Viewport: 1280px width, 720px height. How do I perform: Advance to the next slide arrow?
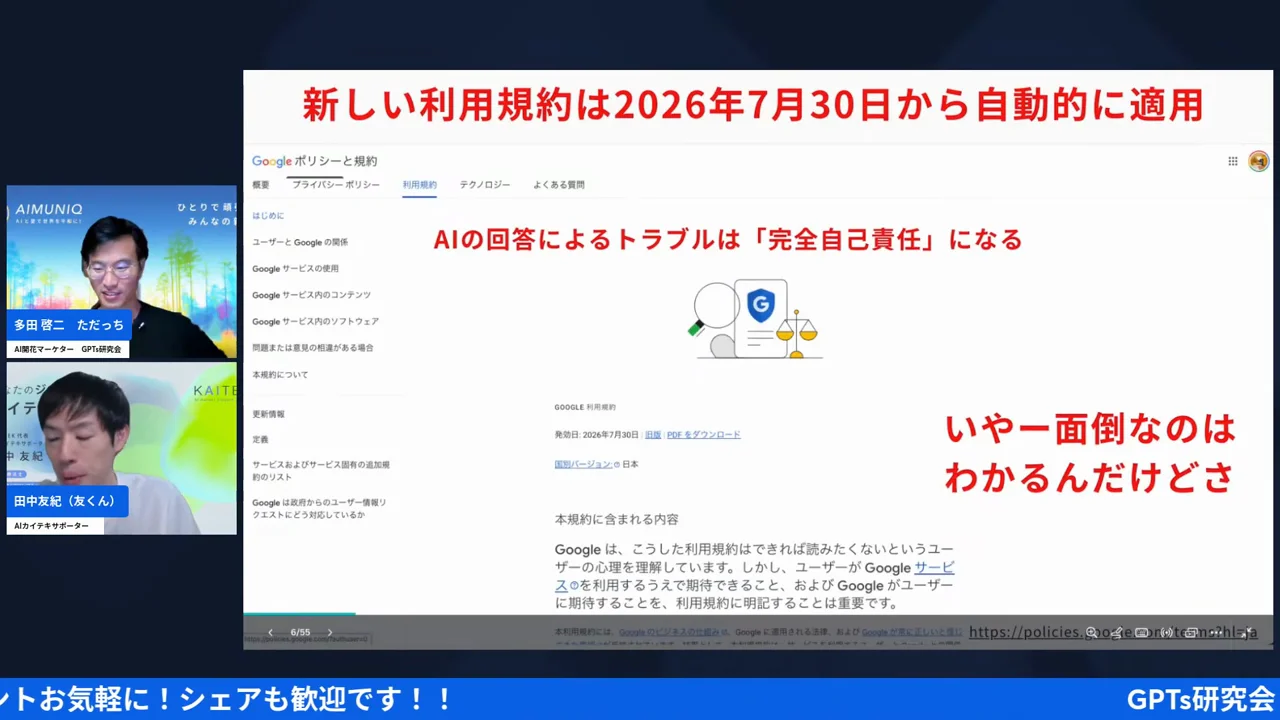(330, 632)
